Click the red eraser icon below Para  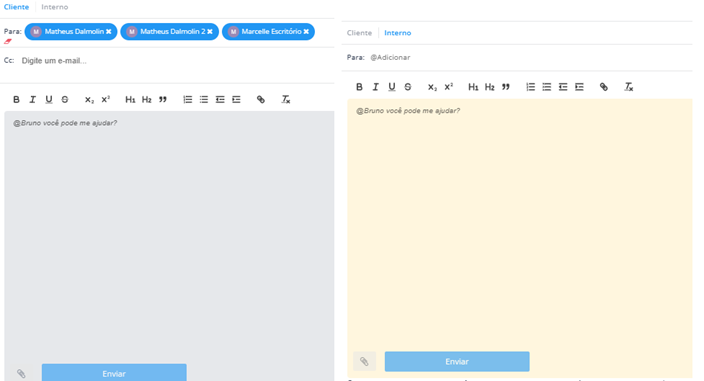[8, 41]
